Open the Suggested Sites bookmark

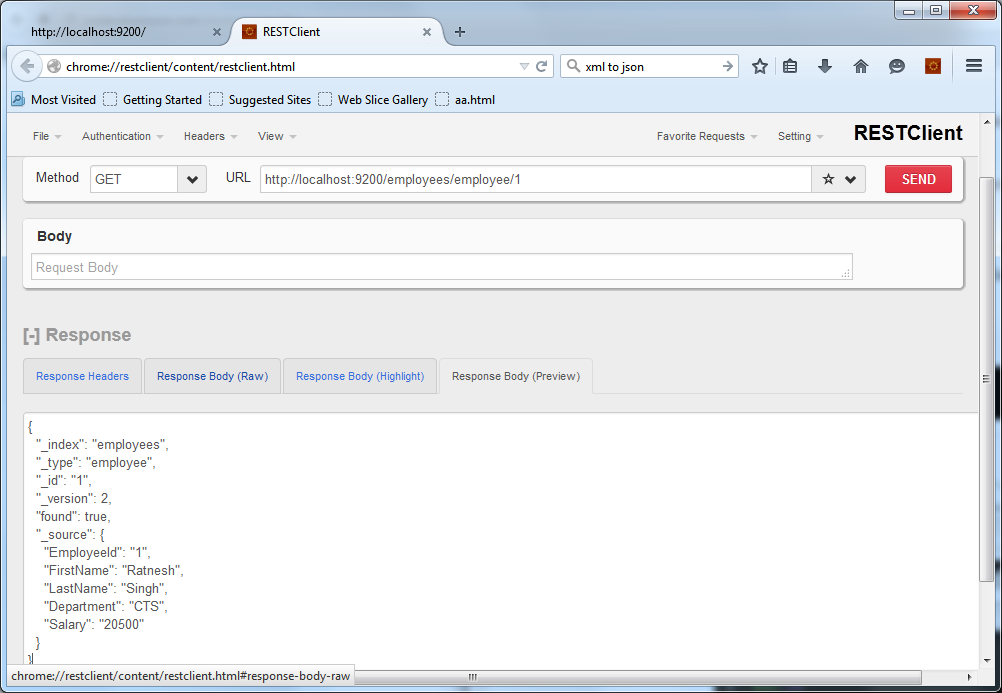tap(260, 100)
